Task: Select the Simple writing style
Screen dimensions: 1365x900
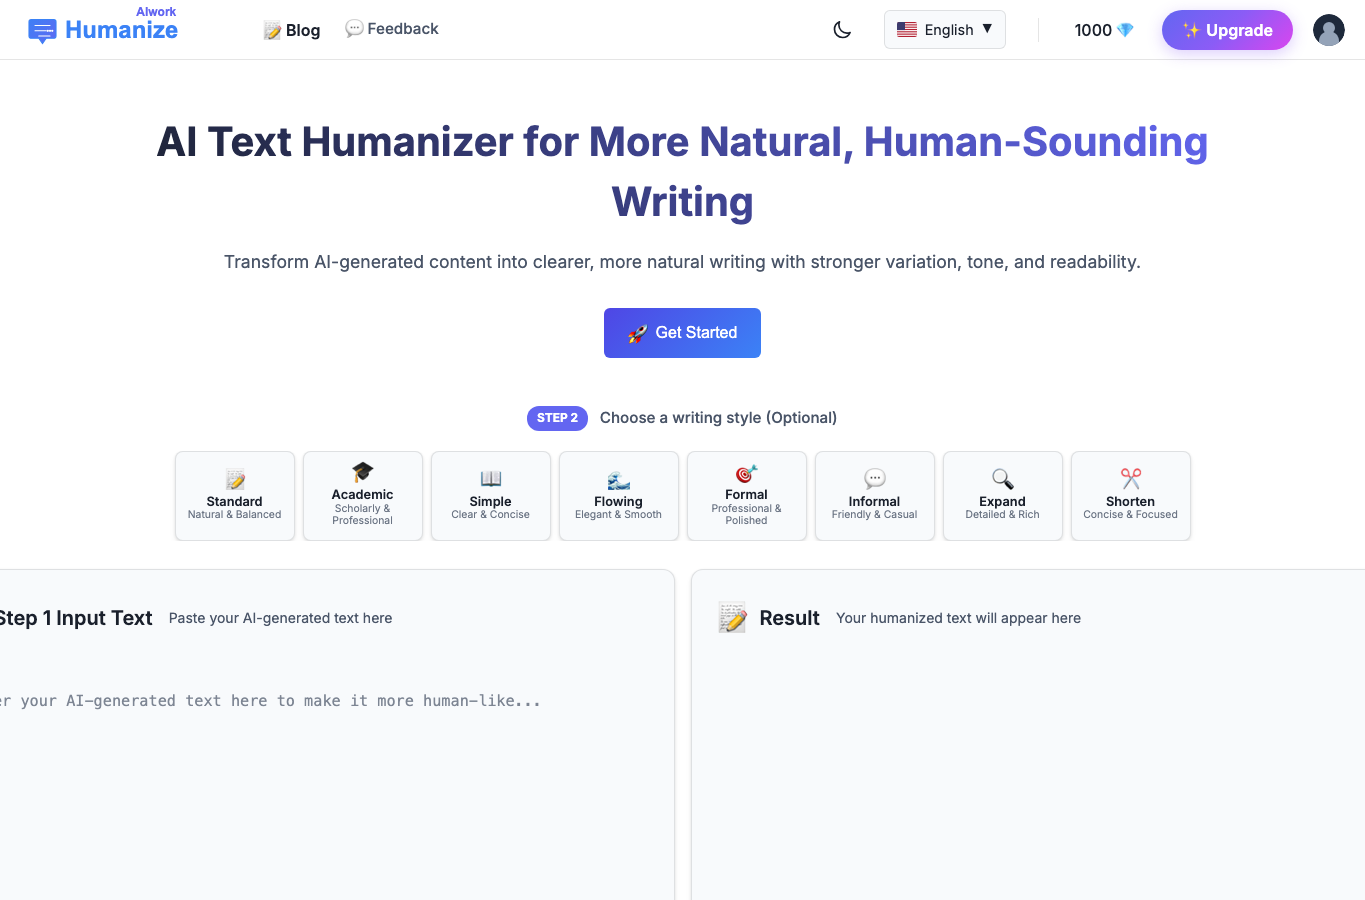Action: [x=491, y=496]
